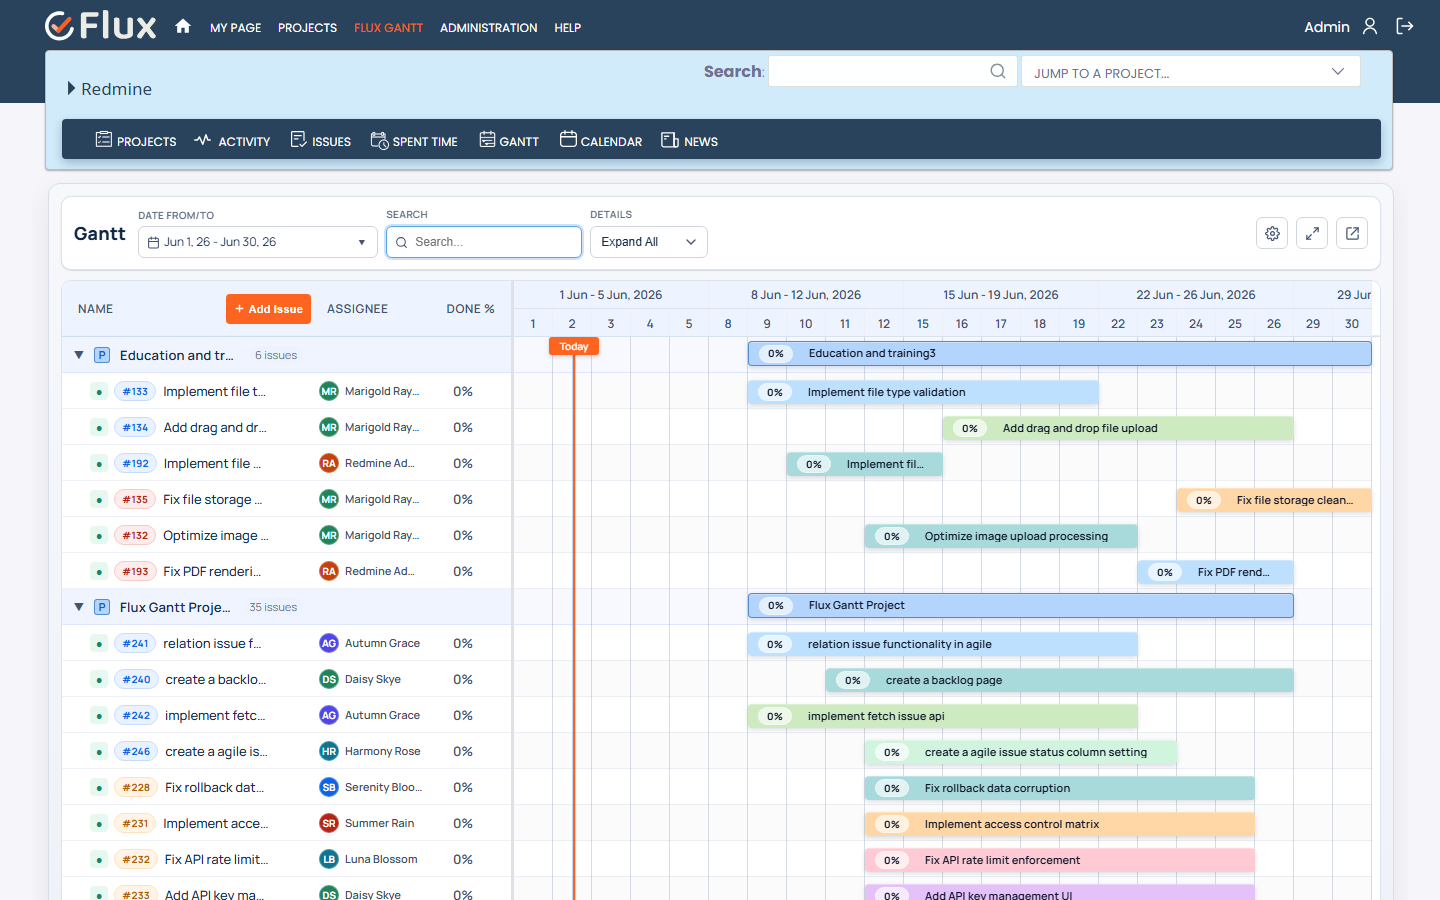The height and width of the screenshot is (900, 1440).
Task: Open the date range picker Jun 1 - Jun 30
Action: coord(258,242)
